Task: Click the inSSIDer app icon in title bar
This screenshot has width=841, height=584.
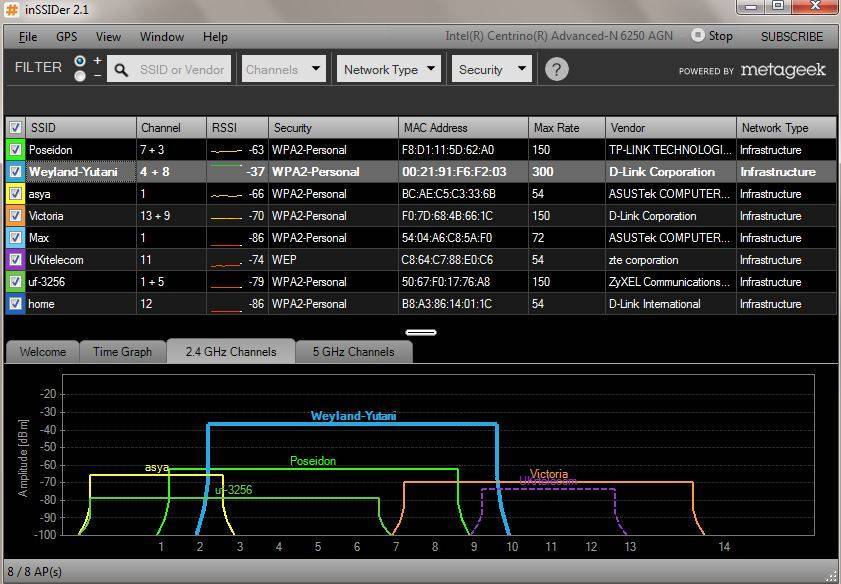Action: coord(13,9)
